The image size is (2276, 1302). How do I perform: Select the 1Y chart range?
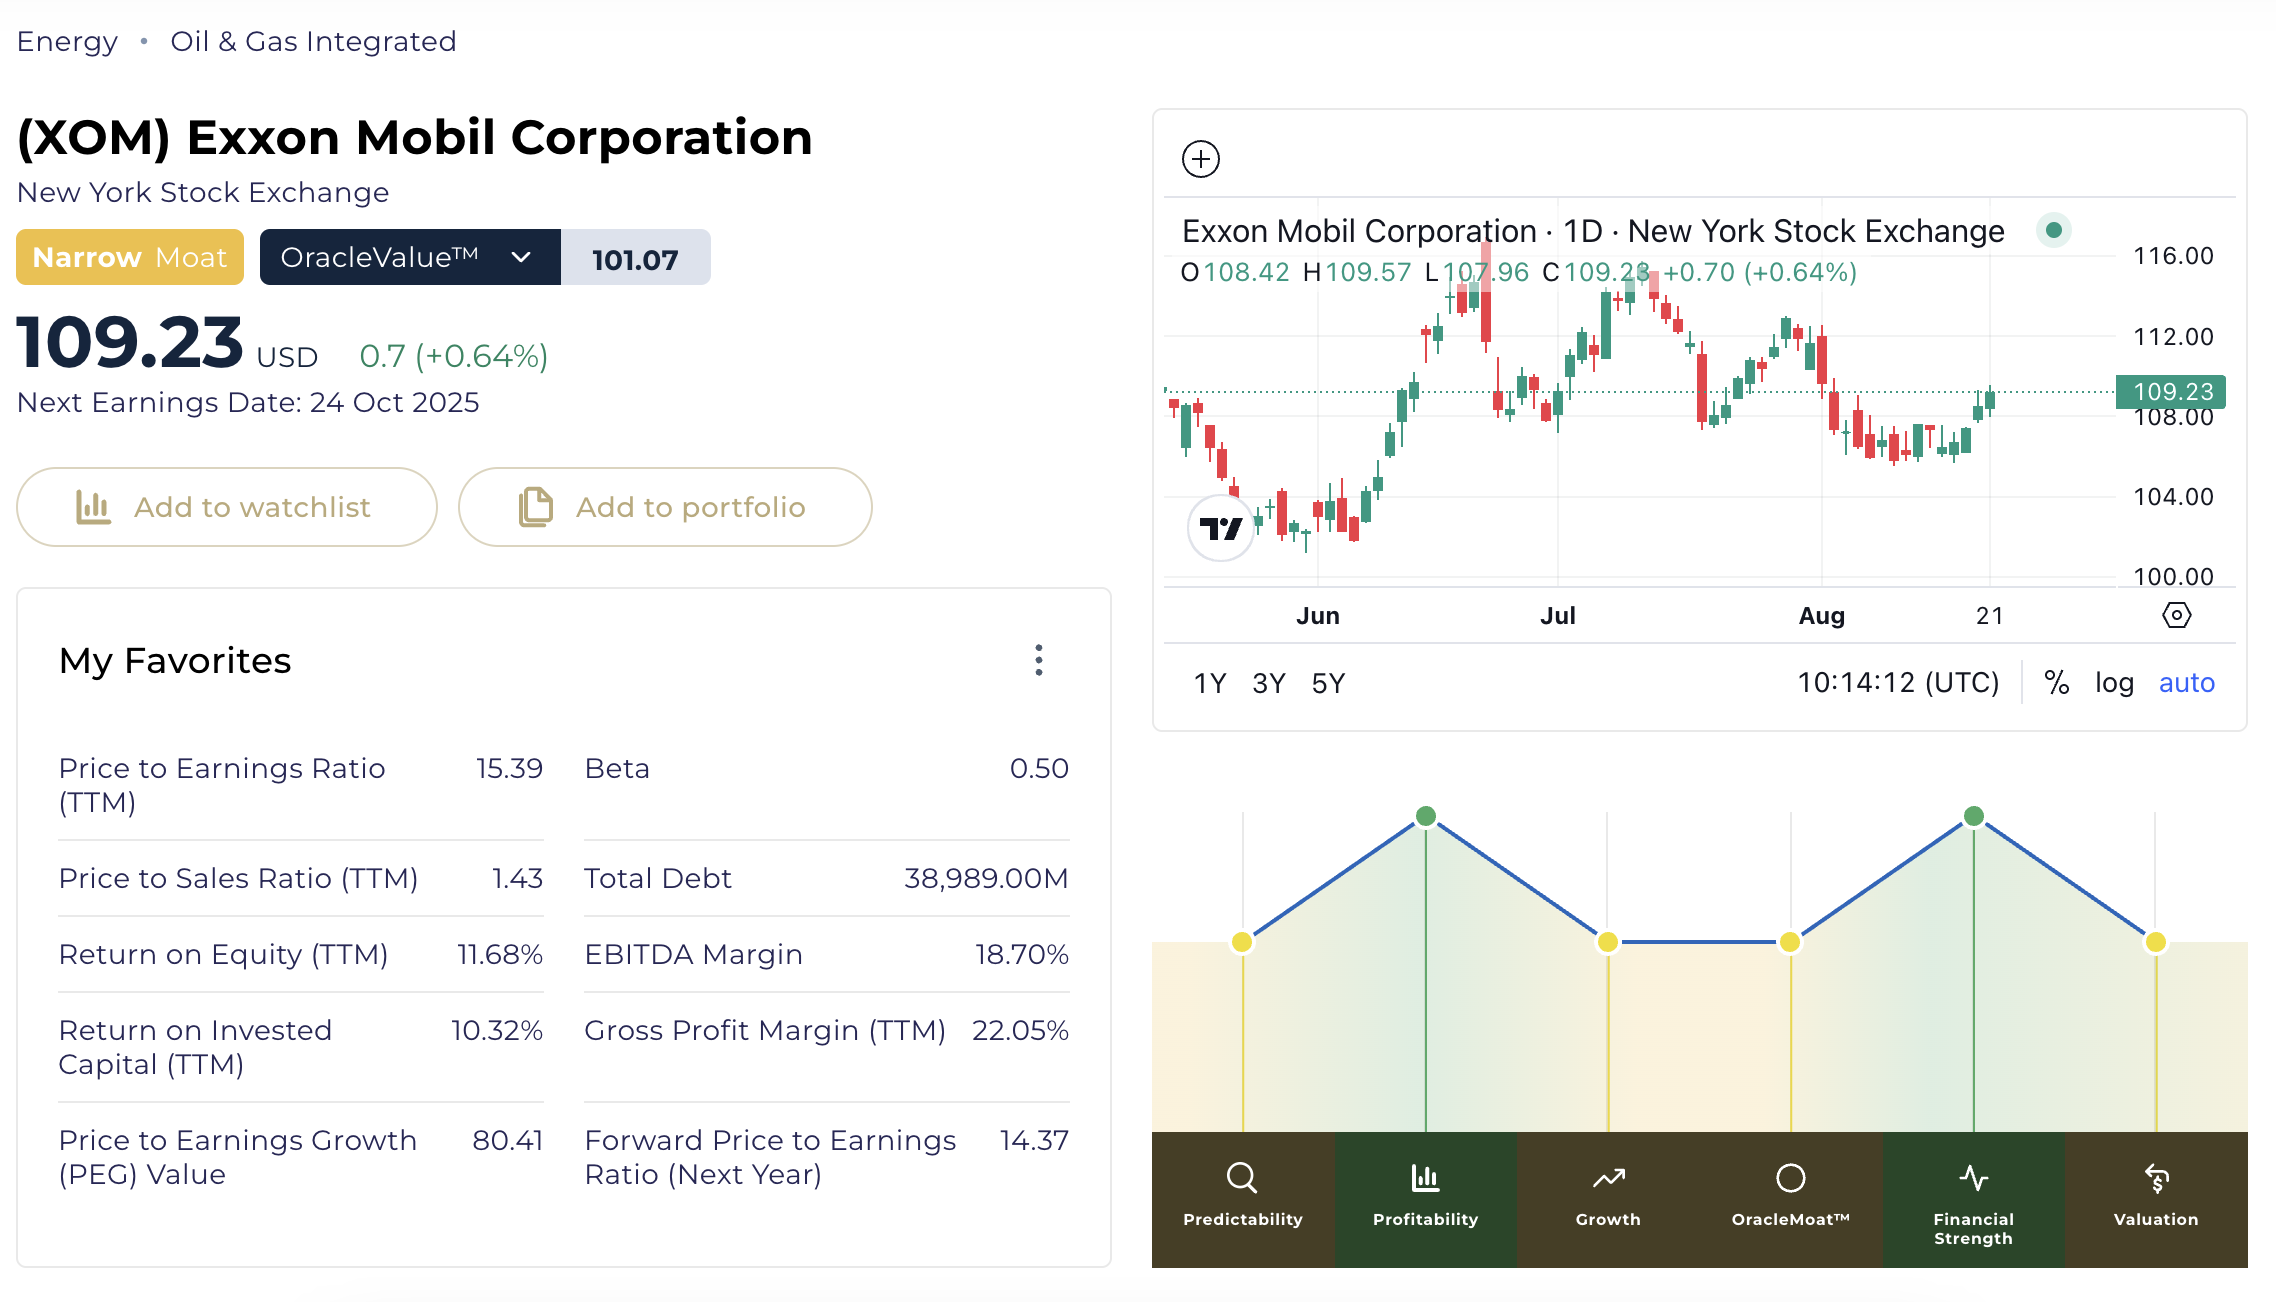(x=1210, y=683)
